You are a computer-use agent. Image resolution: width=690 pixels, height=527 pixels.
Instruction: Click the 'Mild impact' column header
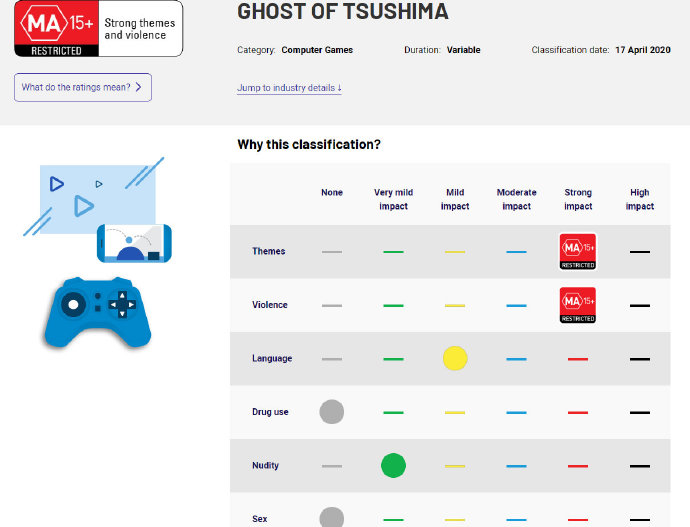[x=455, y=199]
